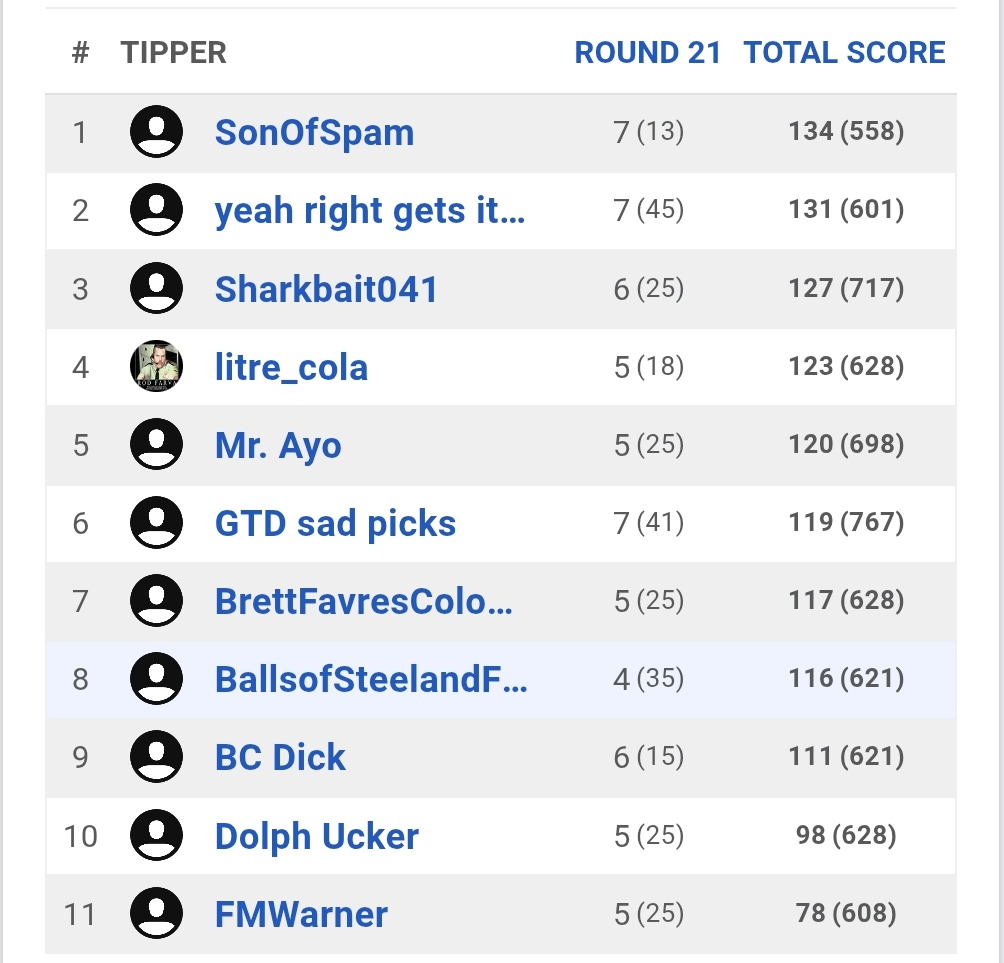
Task: Open Dolph Ucker tipper name link
Action: coord(317,837)
